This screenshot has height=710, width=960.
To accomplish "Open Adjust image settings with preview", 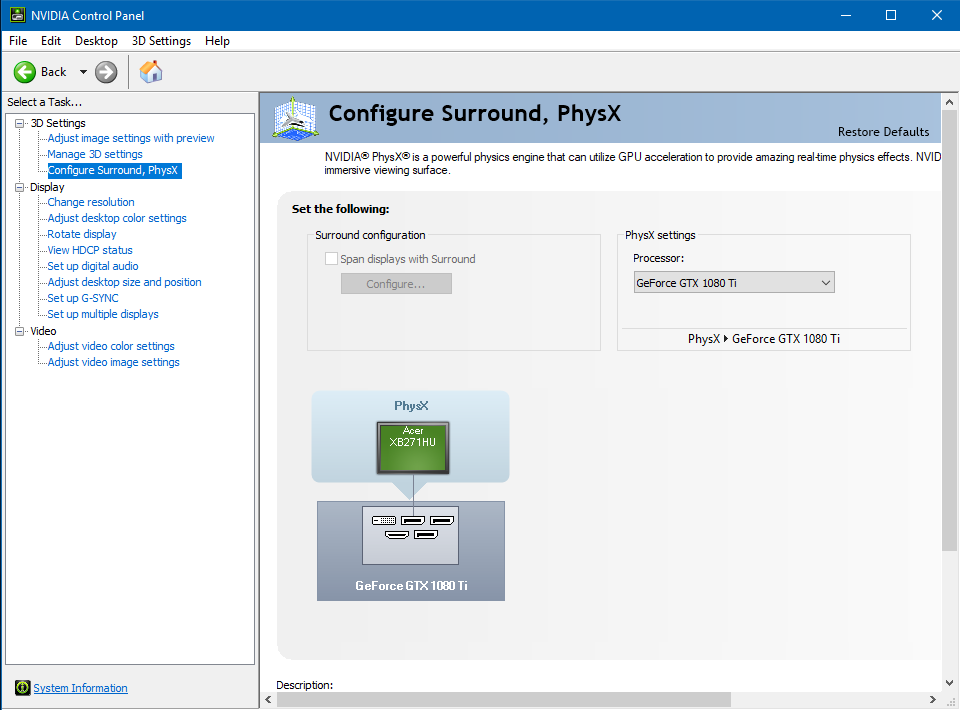I will click(x=131, y=138).
